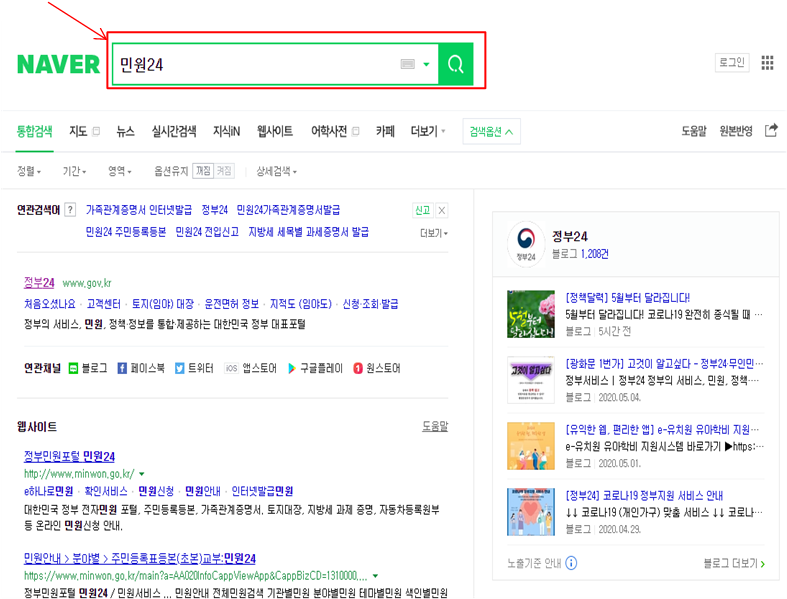Select the 뉴스 tab
Viewport: 787px width, 599px height.
pyautogui.click(x=125, y=132)
